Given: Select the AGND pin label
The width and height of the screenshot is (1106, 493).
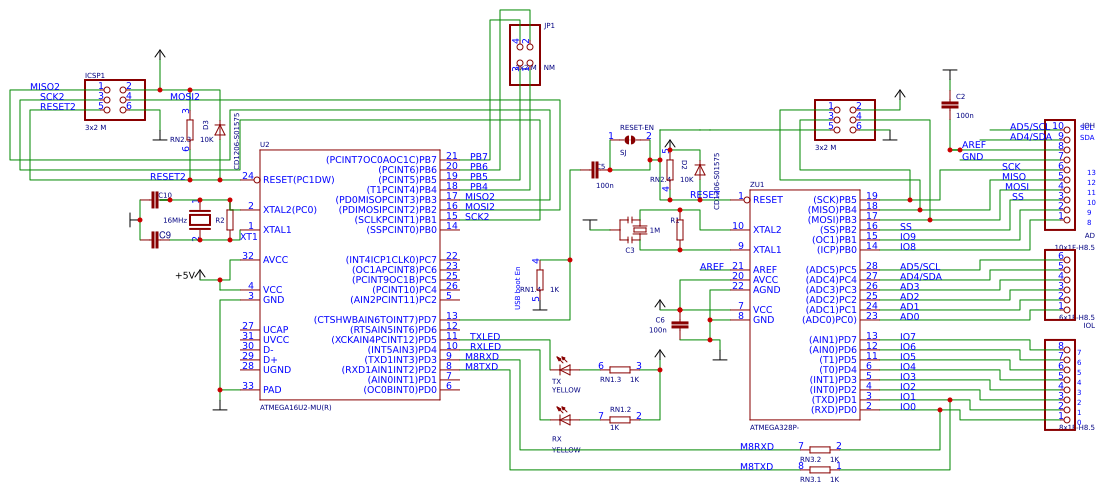Looking at the screenshot, I should pos(766,289).
